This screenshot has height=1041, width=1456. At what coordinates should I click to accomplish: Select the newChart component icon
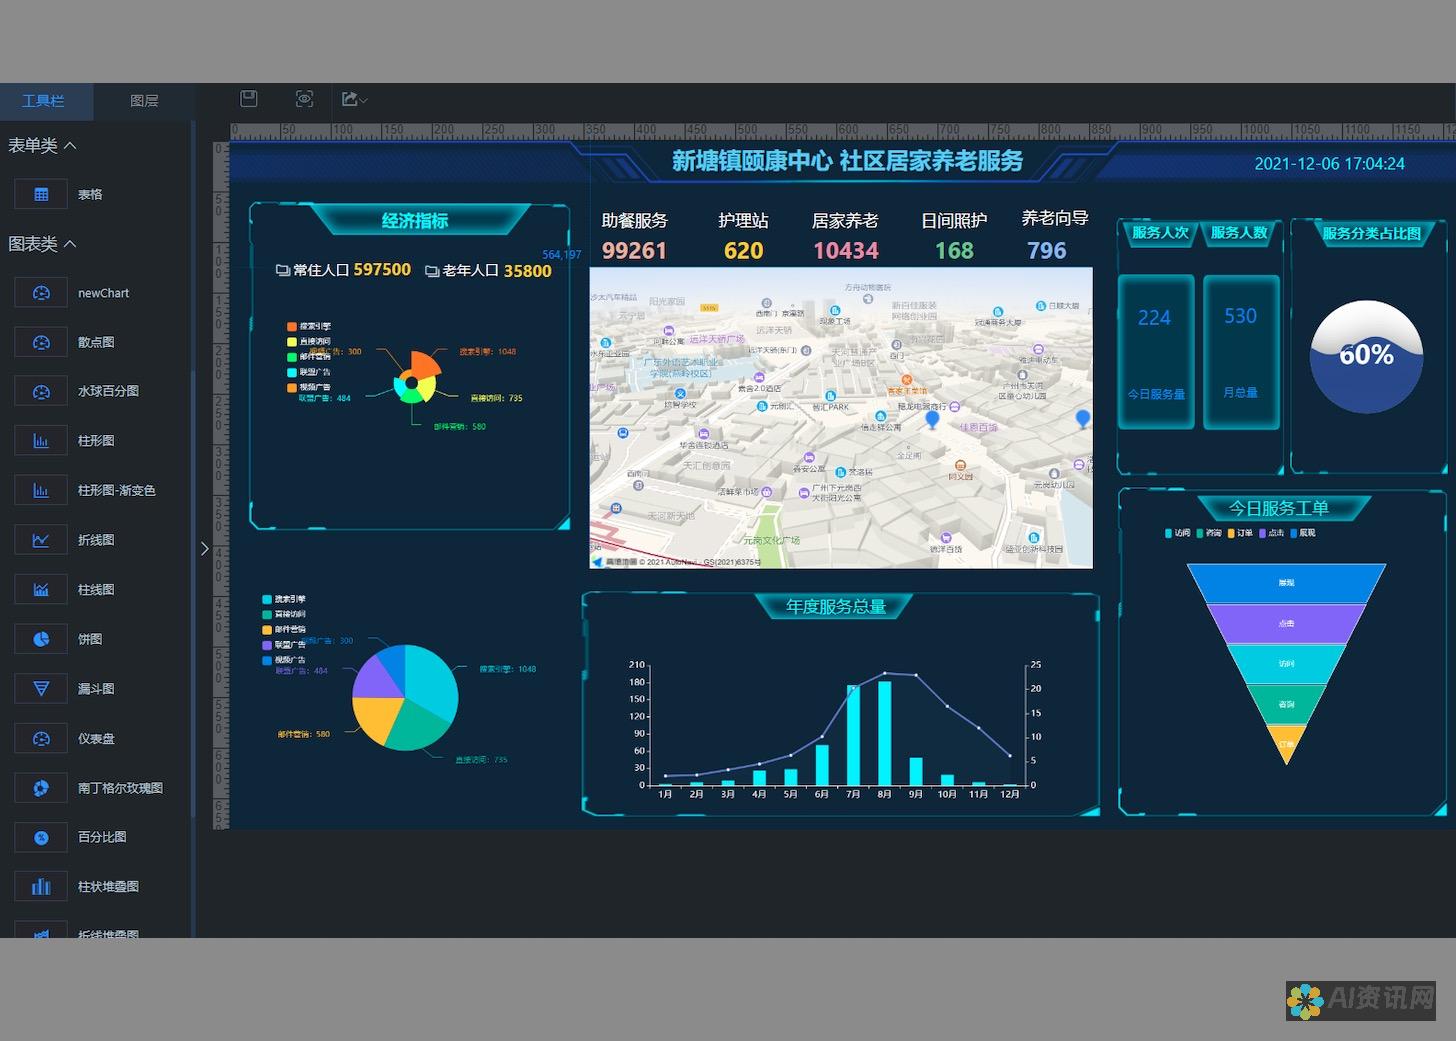pyautogui.click(x=41, y=293)
